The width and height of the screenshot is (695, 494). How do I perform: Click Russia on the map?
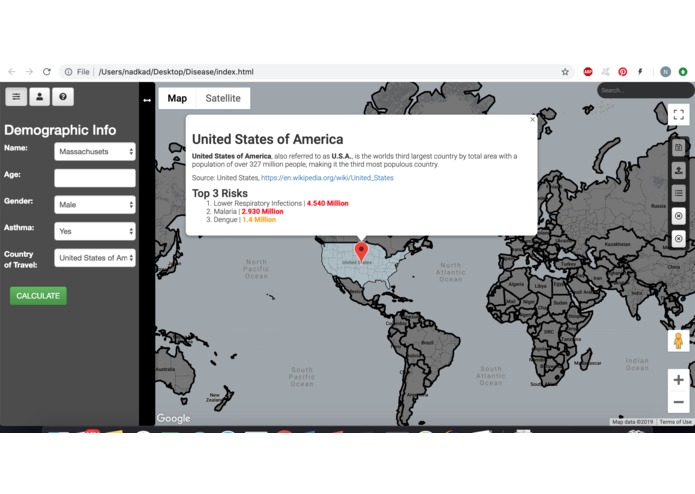tap(658, 206)
